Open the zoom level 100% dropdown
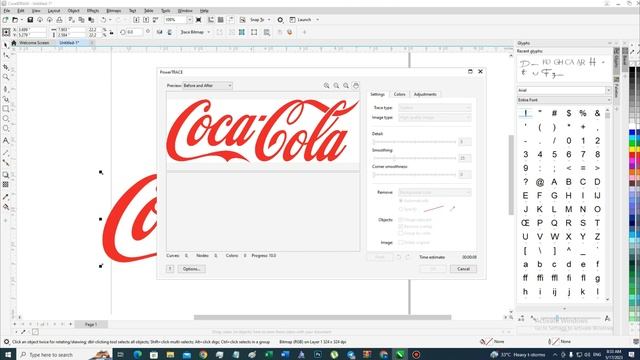This screenshot has height=360, width=640. click(x=189, y=20)
